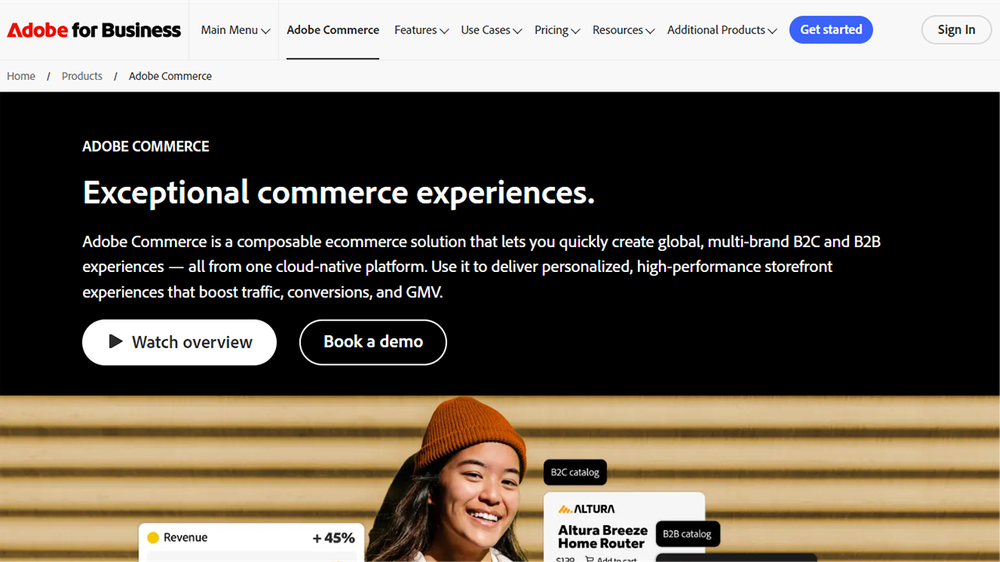This screenshot has width=1000, height=562.
Task: Open the Products breadcrumb link
Action: (x=82, y=76)
